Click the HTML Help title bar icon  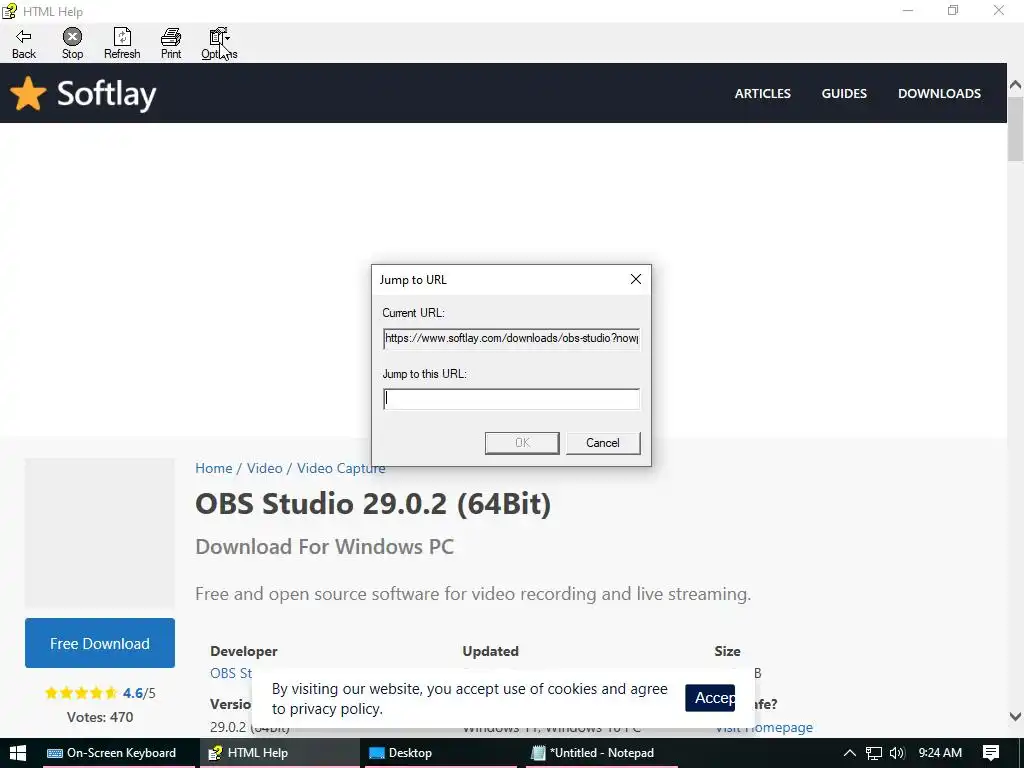pos(9,11)
